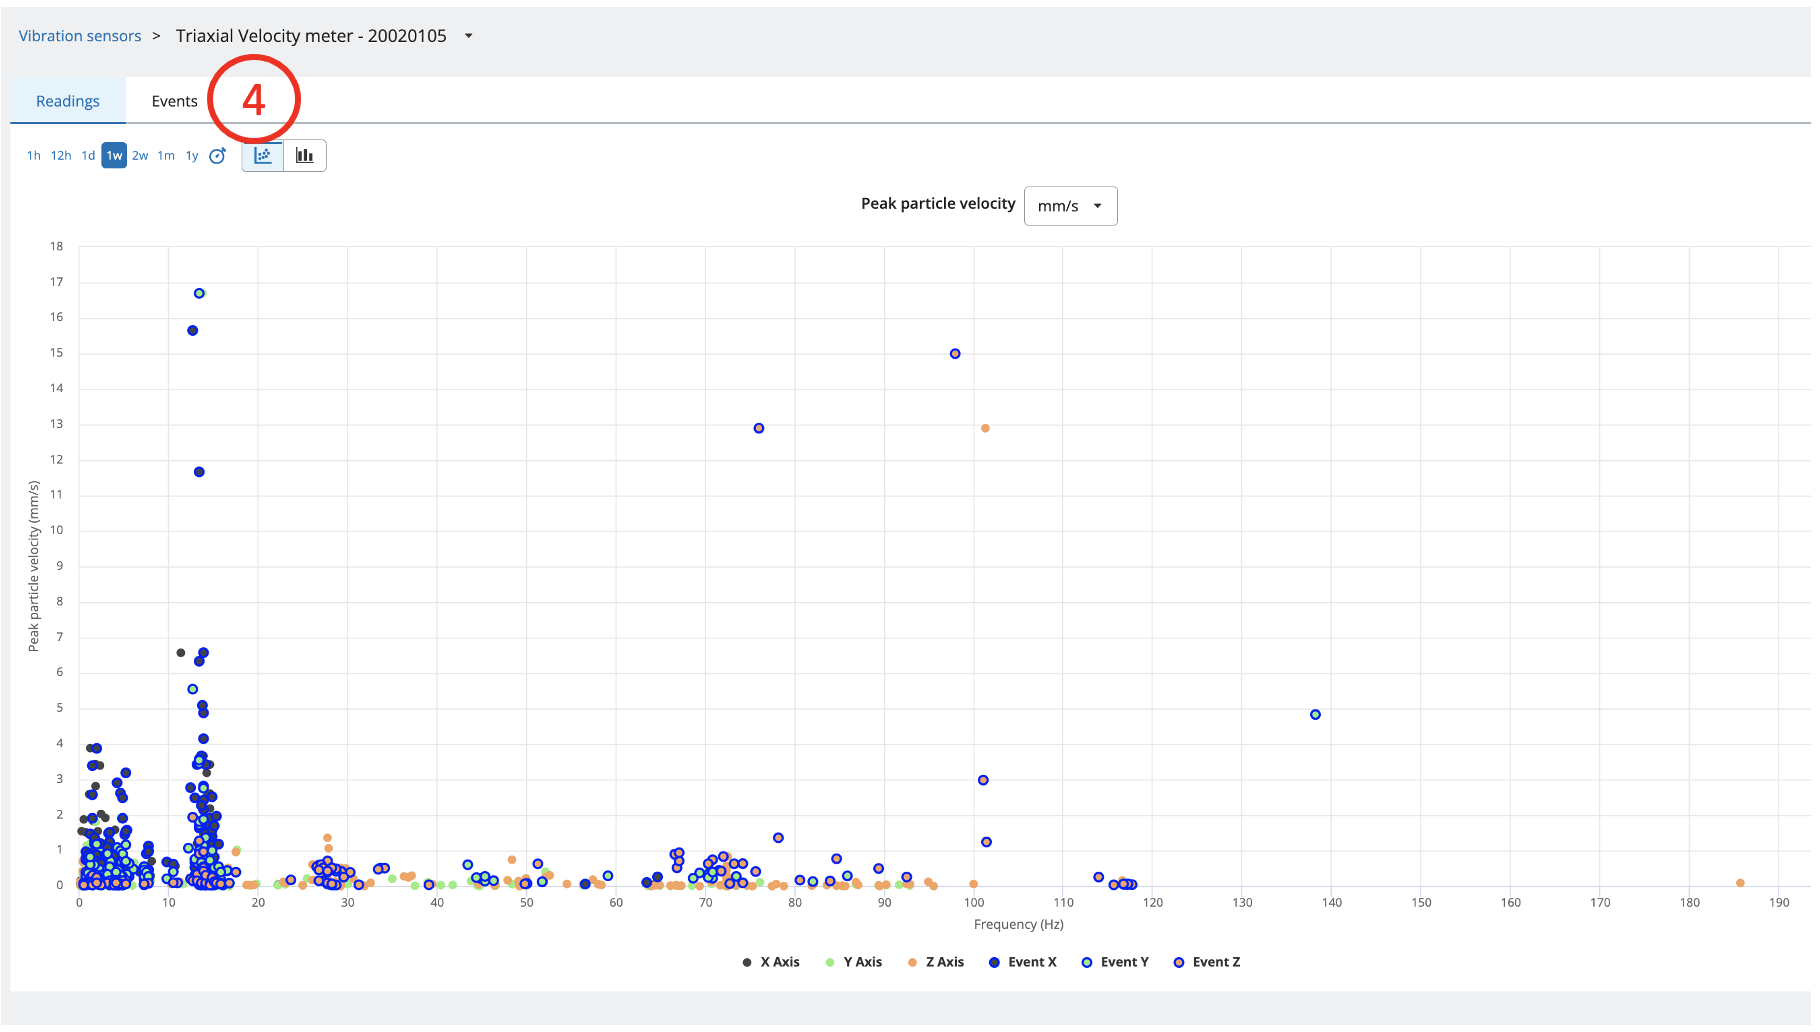The height and width of the screenshot is (1032, 1820).
Task: Open the custom time range stopwatch
Action: (x=217, y=156)
